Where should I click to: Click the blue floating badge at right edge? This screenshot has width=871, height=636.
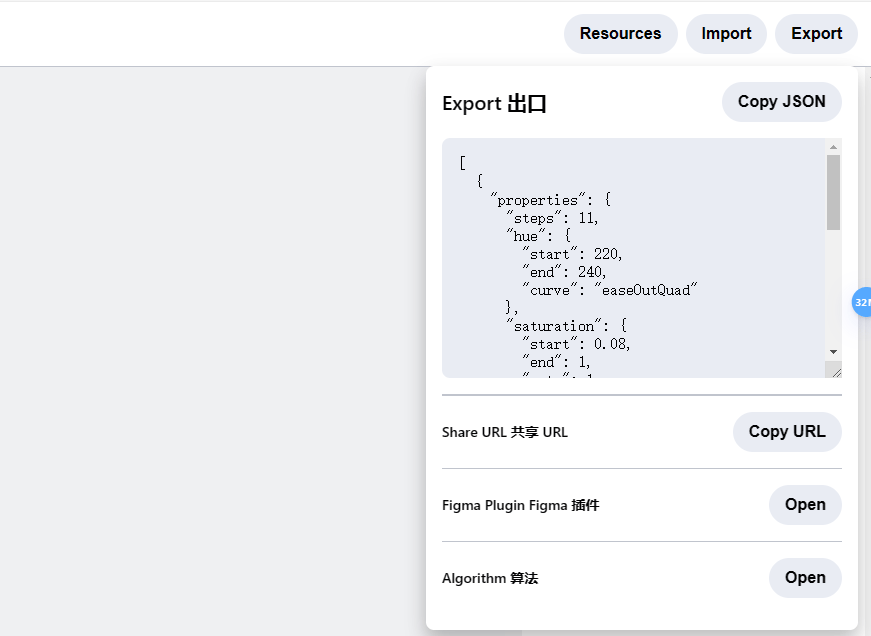pyautogui.click(x=862, y=301)
